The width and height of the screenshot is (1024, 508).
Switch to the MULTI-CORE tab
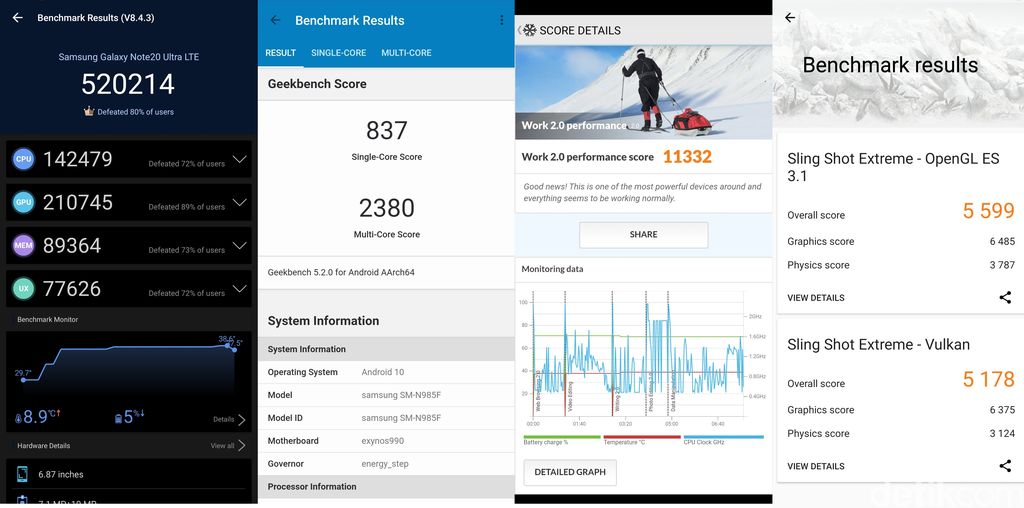pos(406,53)
